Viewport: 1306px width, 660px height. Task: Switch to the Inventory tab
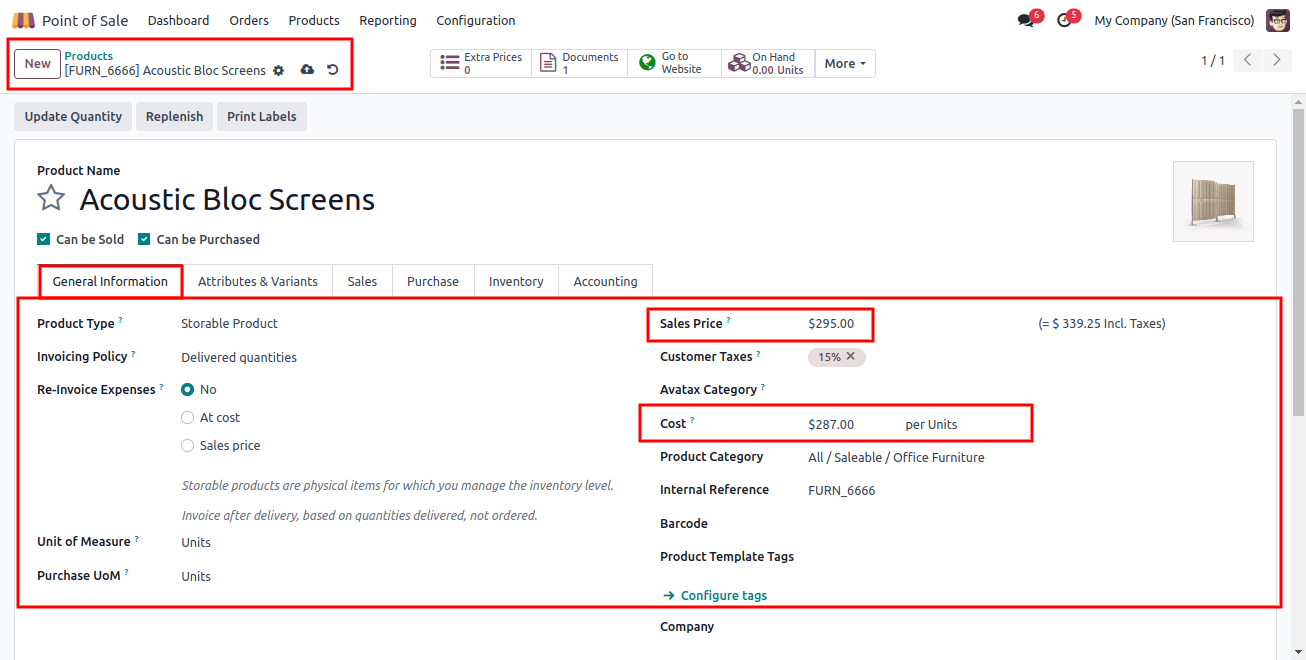point(516,281)
